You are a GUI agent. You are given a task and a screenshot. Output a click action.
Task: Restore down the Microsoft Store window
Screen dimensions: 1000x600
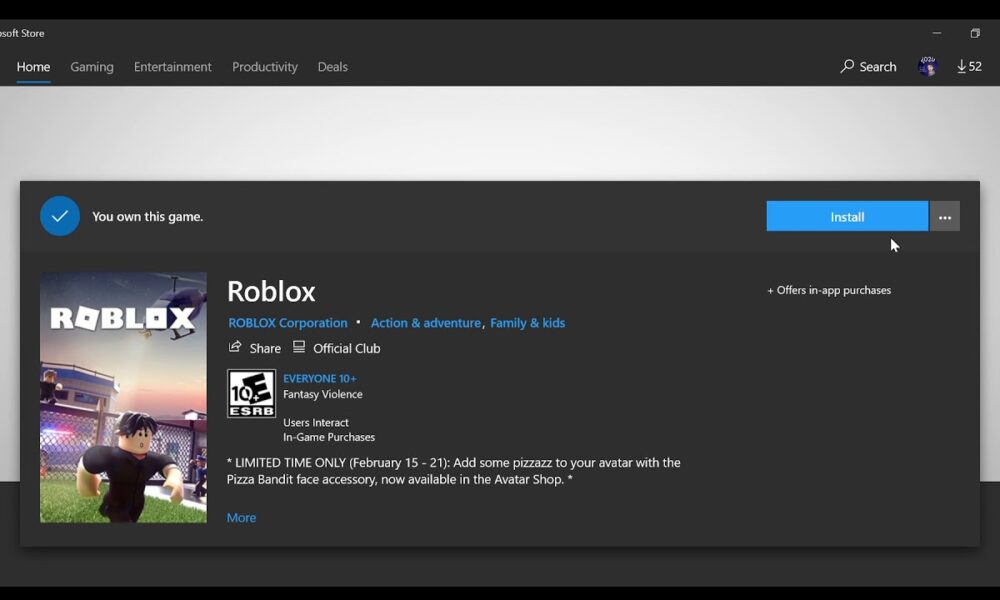(974, 33)
